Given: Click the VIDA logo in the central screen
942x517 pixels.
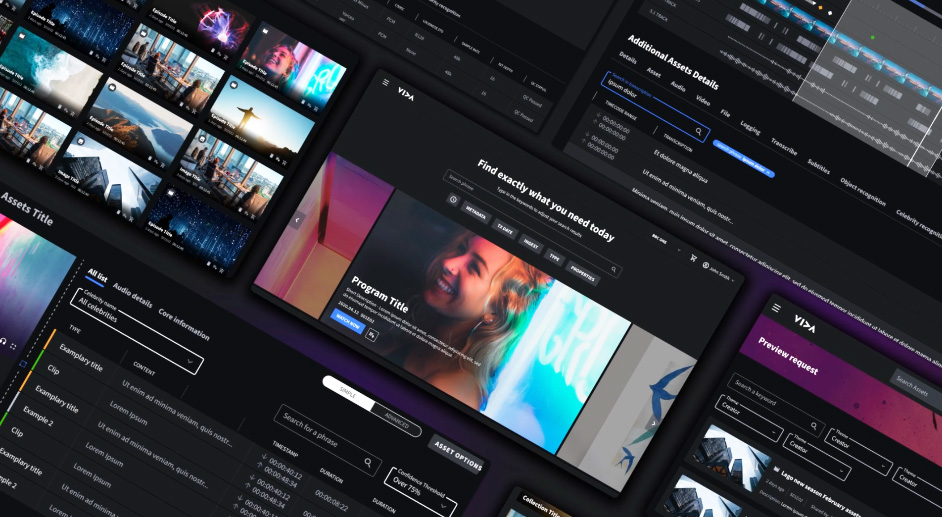Looking at the screenshot, I should click(x=406, y=94).
